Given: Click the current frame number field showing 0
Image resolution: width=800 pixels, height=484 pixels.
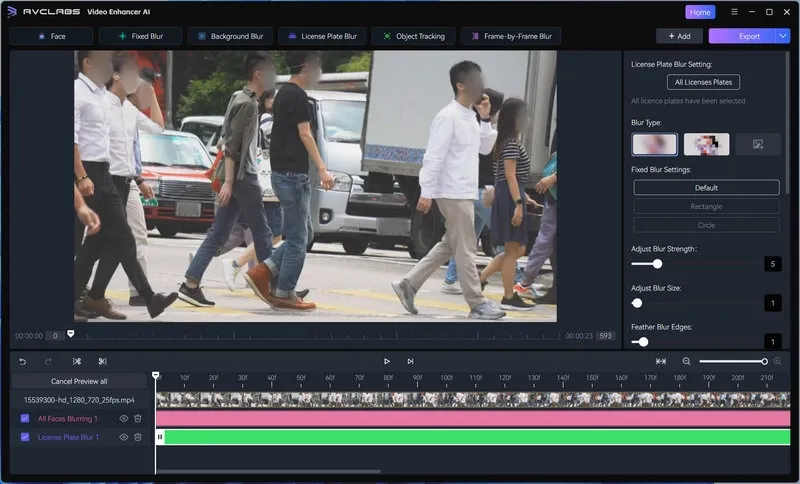Looking at the screenshot, I should (55, 336).
